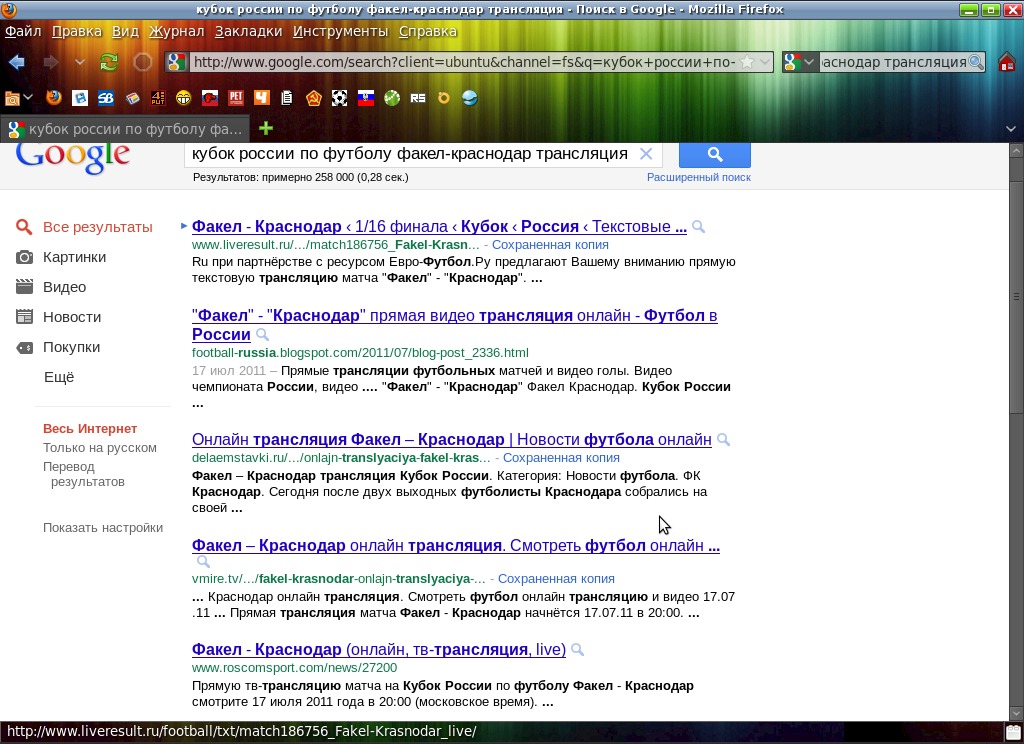Open the most visited folder bookmark dropdown
Screen dimensions: 1024x744
point(18,98)
